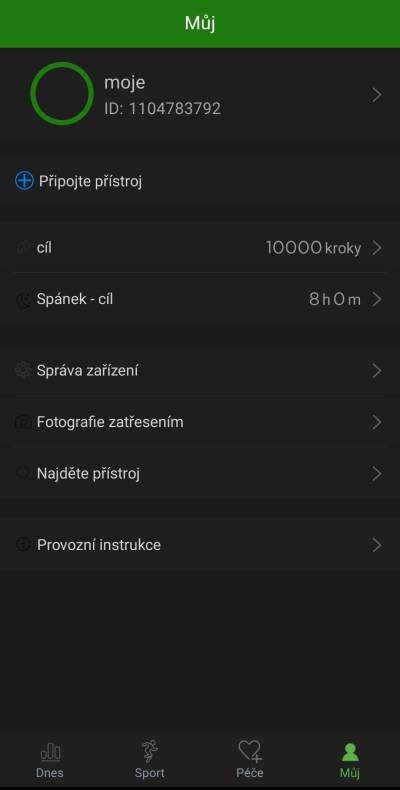Open sleep goal chevron next to 8h0m
The width and height of the screenshot is (400, 790).
point(377,299)
